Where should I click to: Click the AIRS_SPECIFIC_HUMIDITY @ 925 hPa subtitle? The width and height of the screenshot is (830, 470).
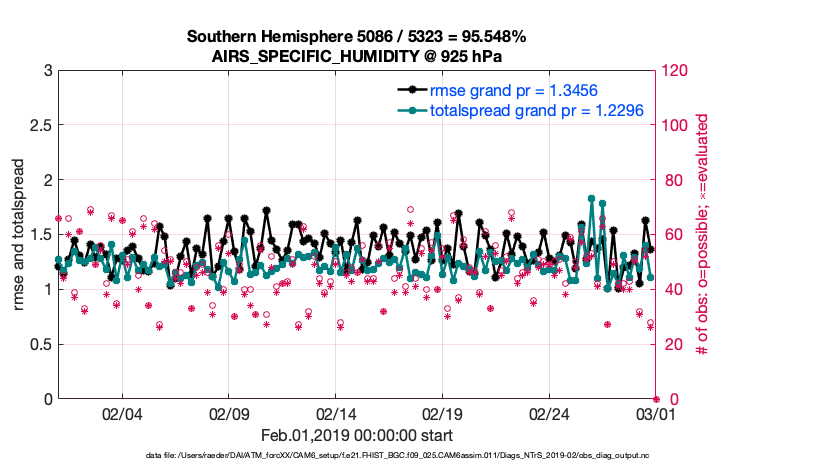(356, 55)
